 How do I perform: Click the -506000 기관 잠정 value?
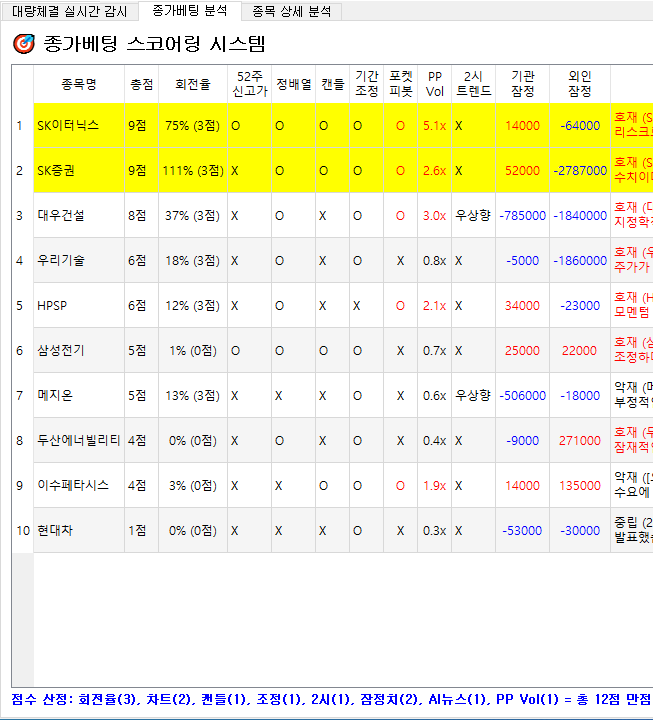pos(523,395)
